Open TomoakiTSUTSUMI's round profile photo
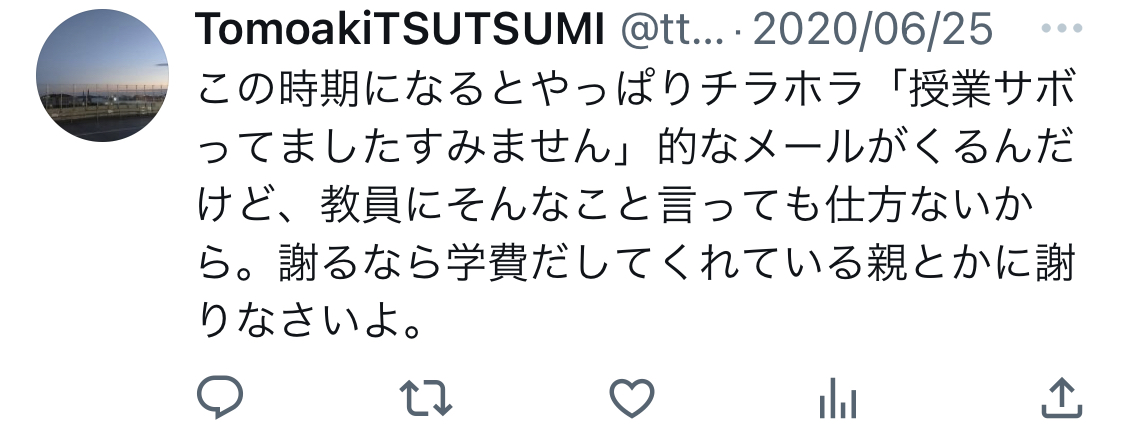Viewport: 1125px width, 442px height. click(102, 75)
